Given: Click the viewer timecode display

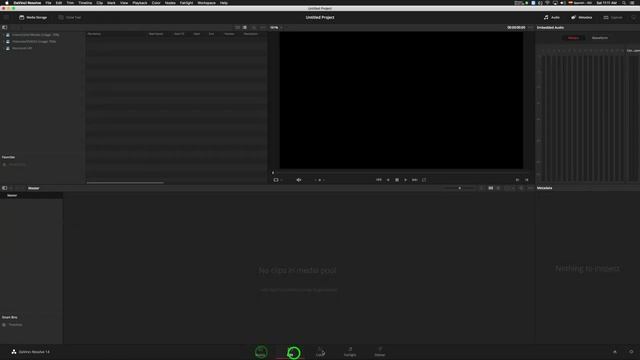Looking at the screenshot, I should (516, 27).
